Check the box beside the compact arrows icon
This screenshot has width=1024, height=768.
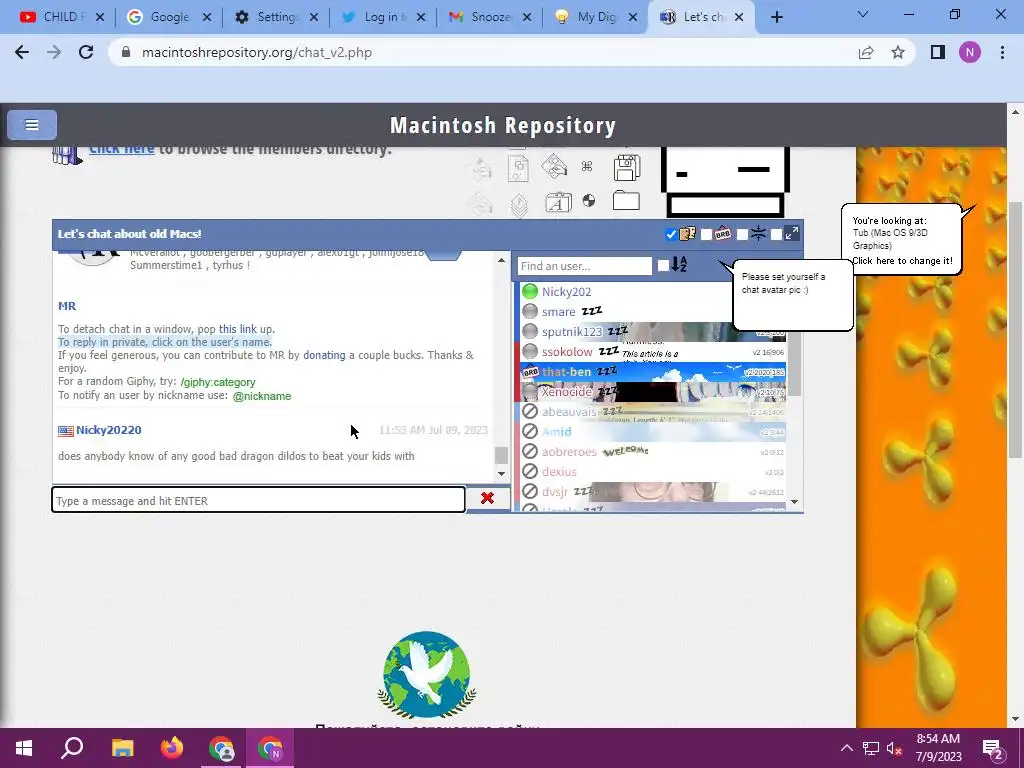(742, 234)
